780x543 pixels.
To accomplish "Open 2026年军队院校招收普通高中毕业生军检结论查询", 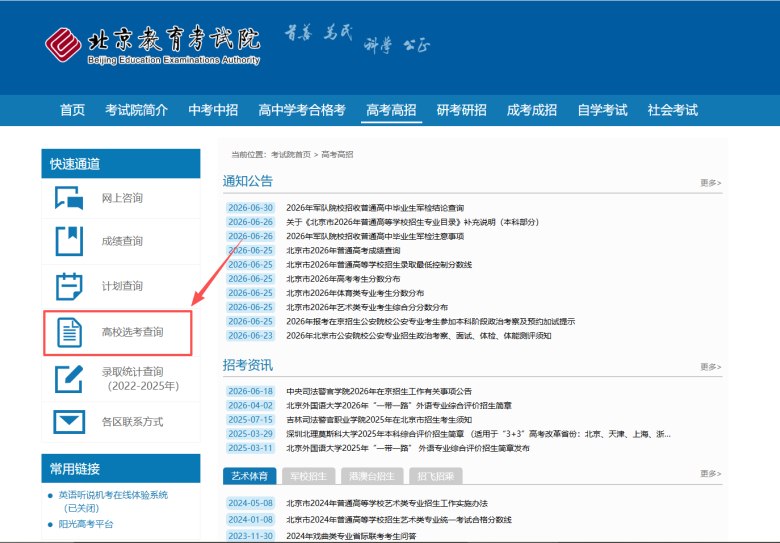I will point(375,208).
